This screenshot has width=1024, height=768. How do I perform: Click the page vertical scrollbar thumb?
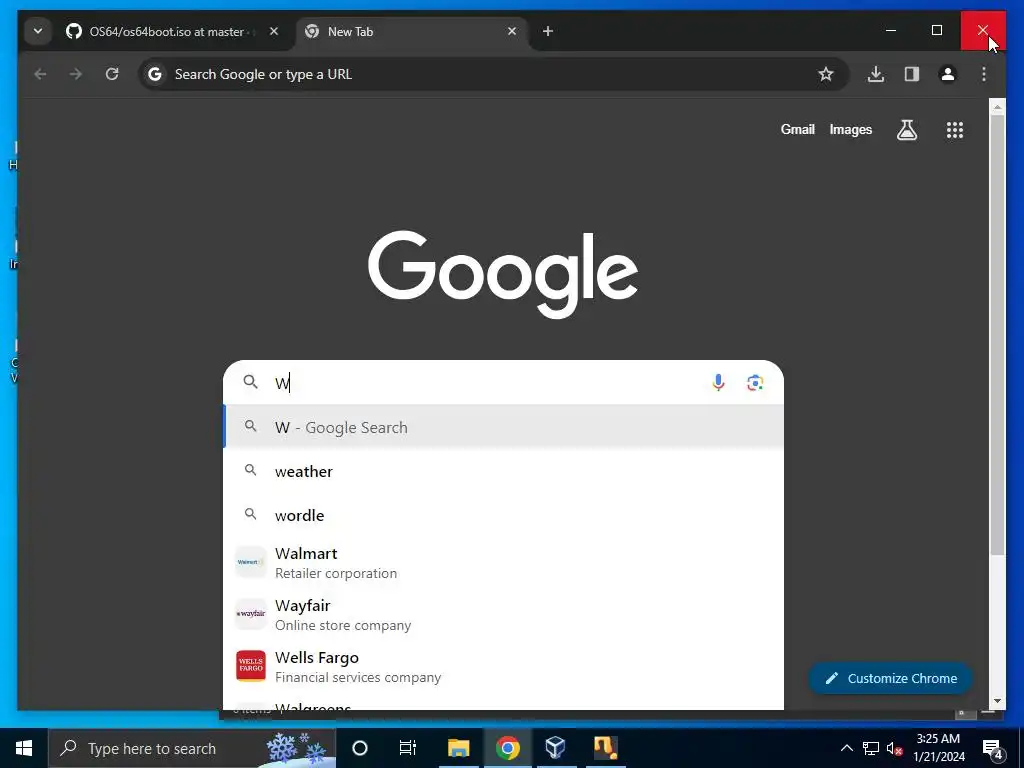[x=997, y=336]
